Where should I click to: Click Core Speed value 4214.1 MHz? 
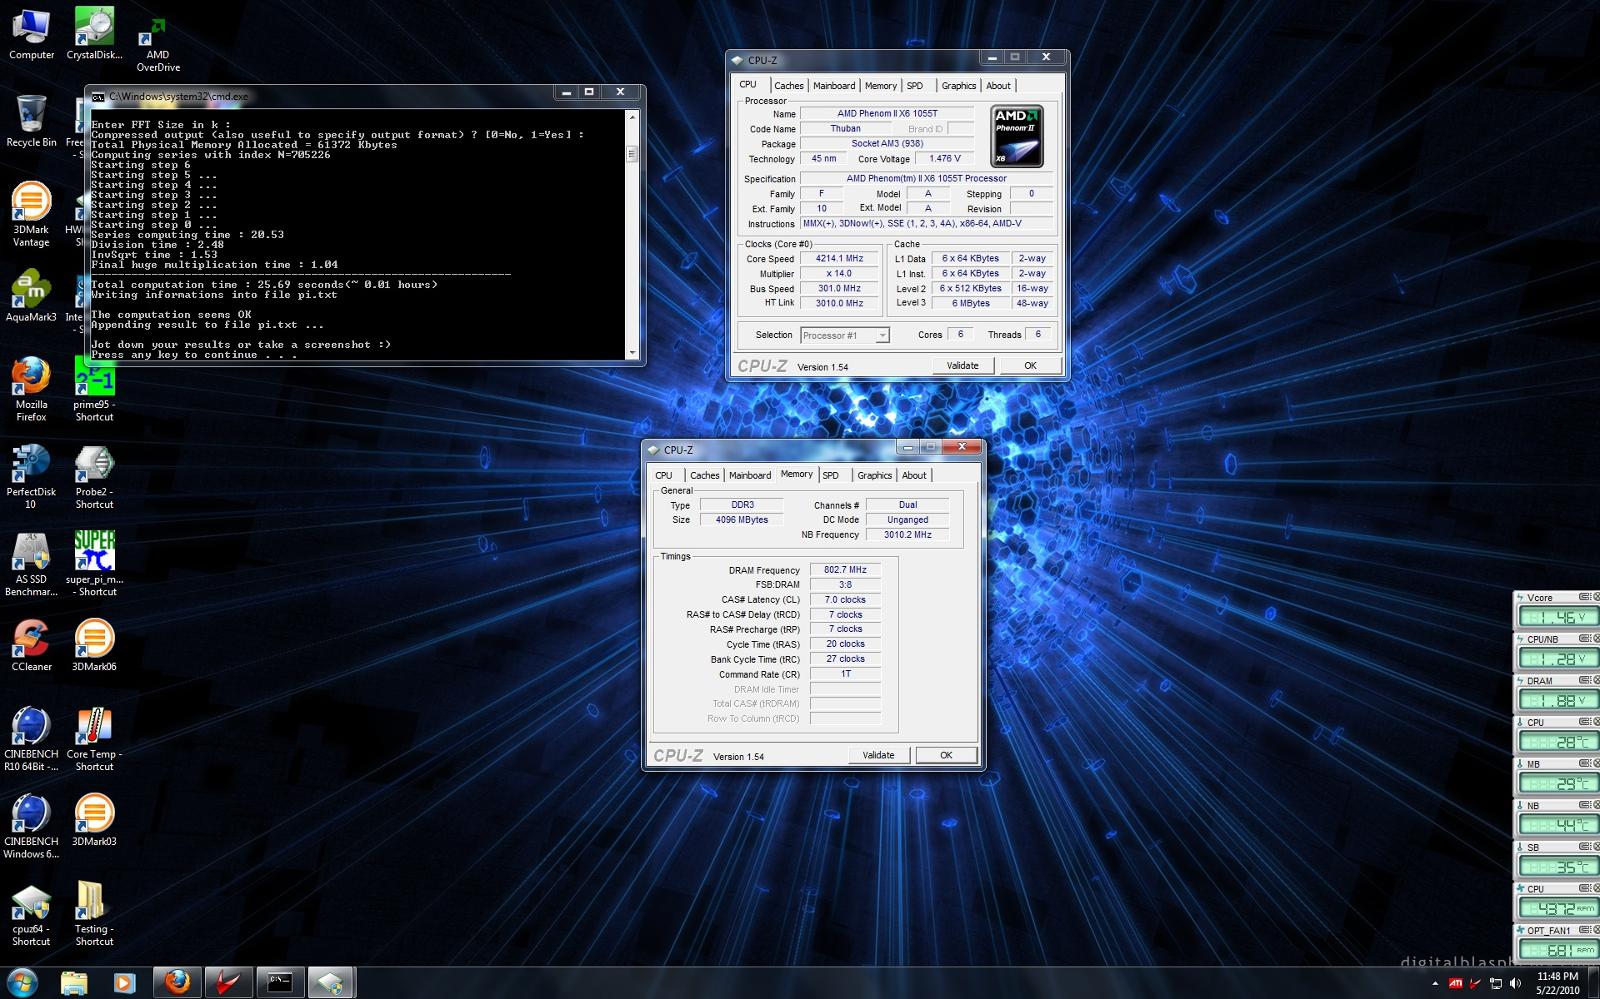point(839,258)
